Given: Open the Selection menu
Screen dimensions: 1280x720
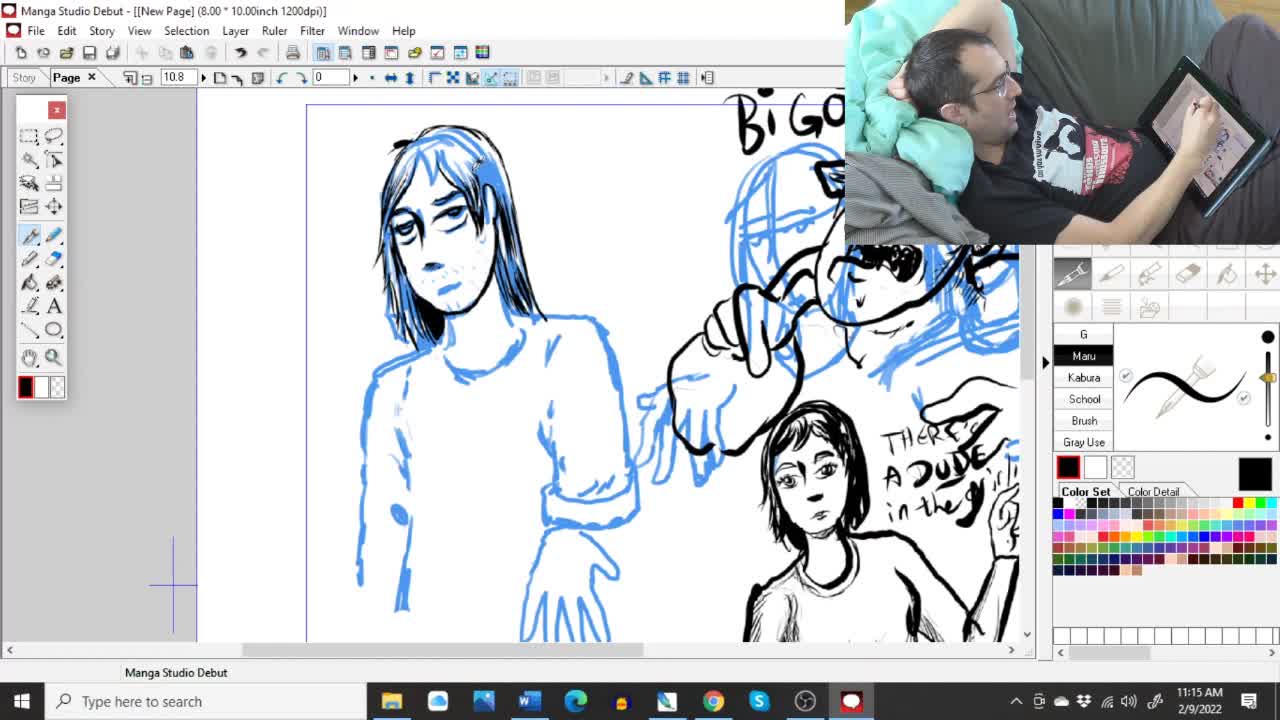Looking at the screenshot, I should click(186, 31).
